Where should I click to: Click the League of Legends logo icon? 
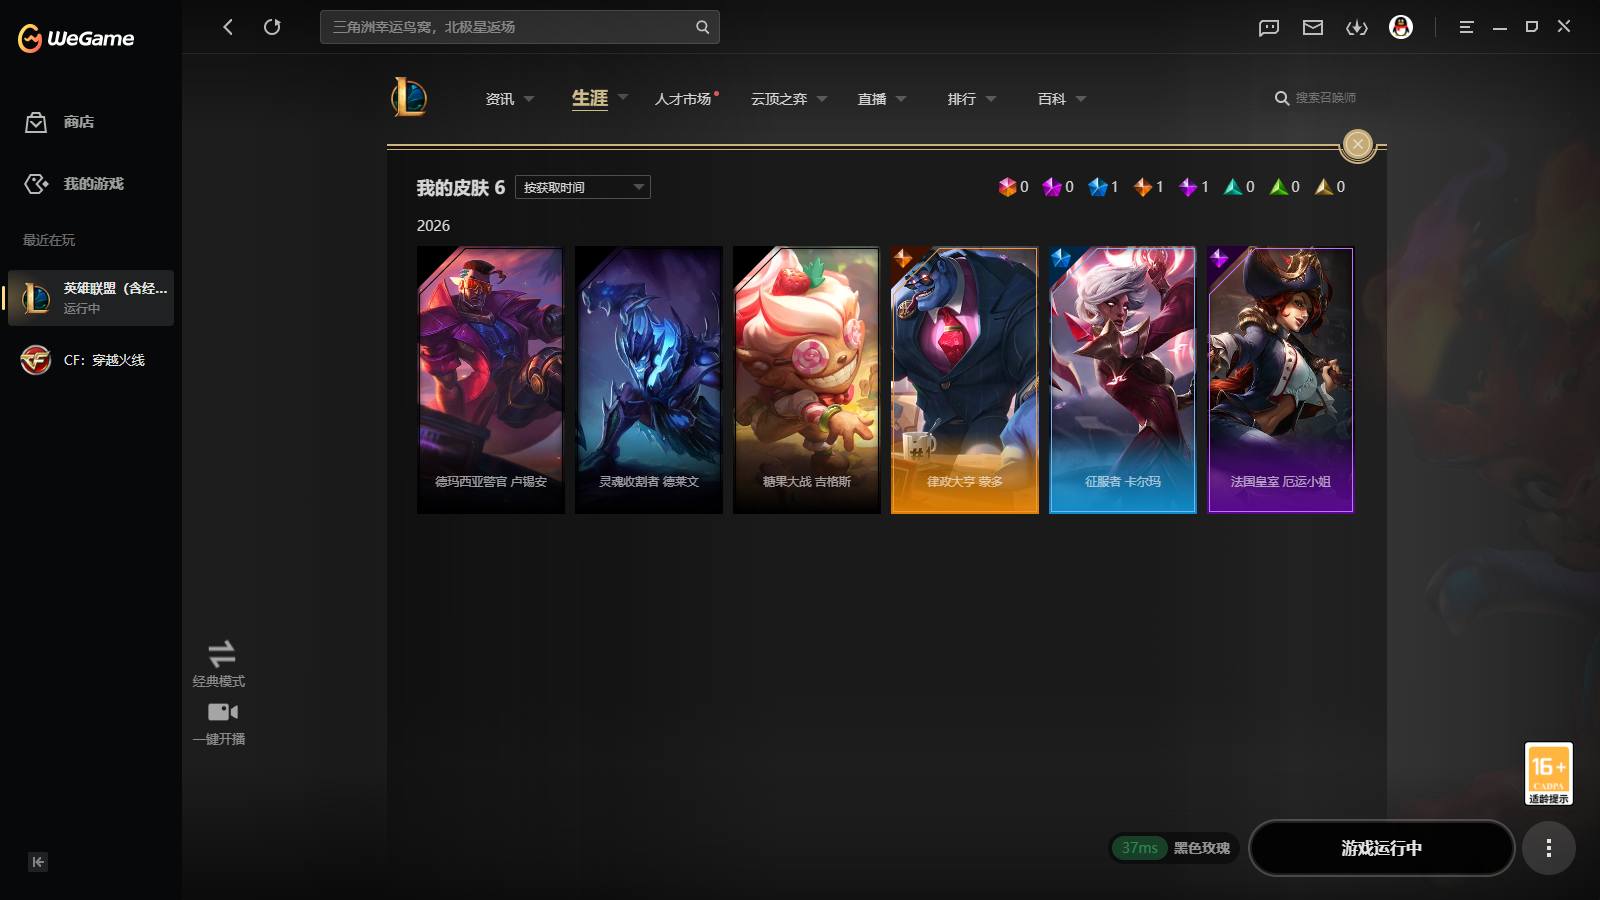409,97
